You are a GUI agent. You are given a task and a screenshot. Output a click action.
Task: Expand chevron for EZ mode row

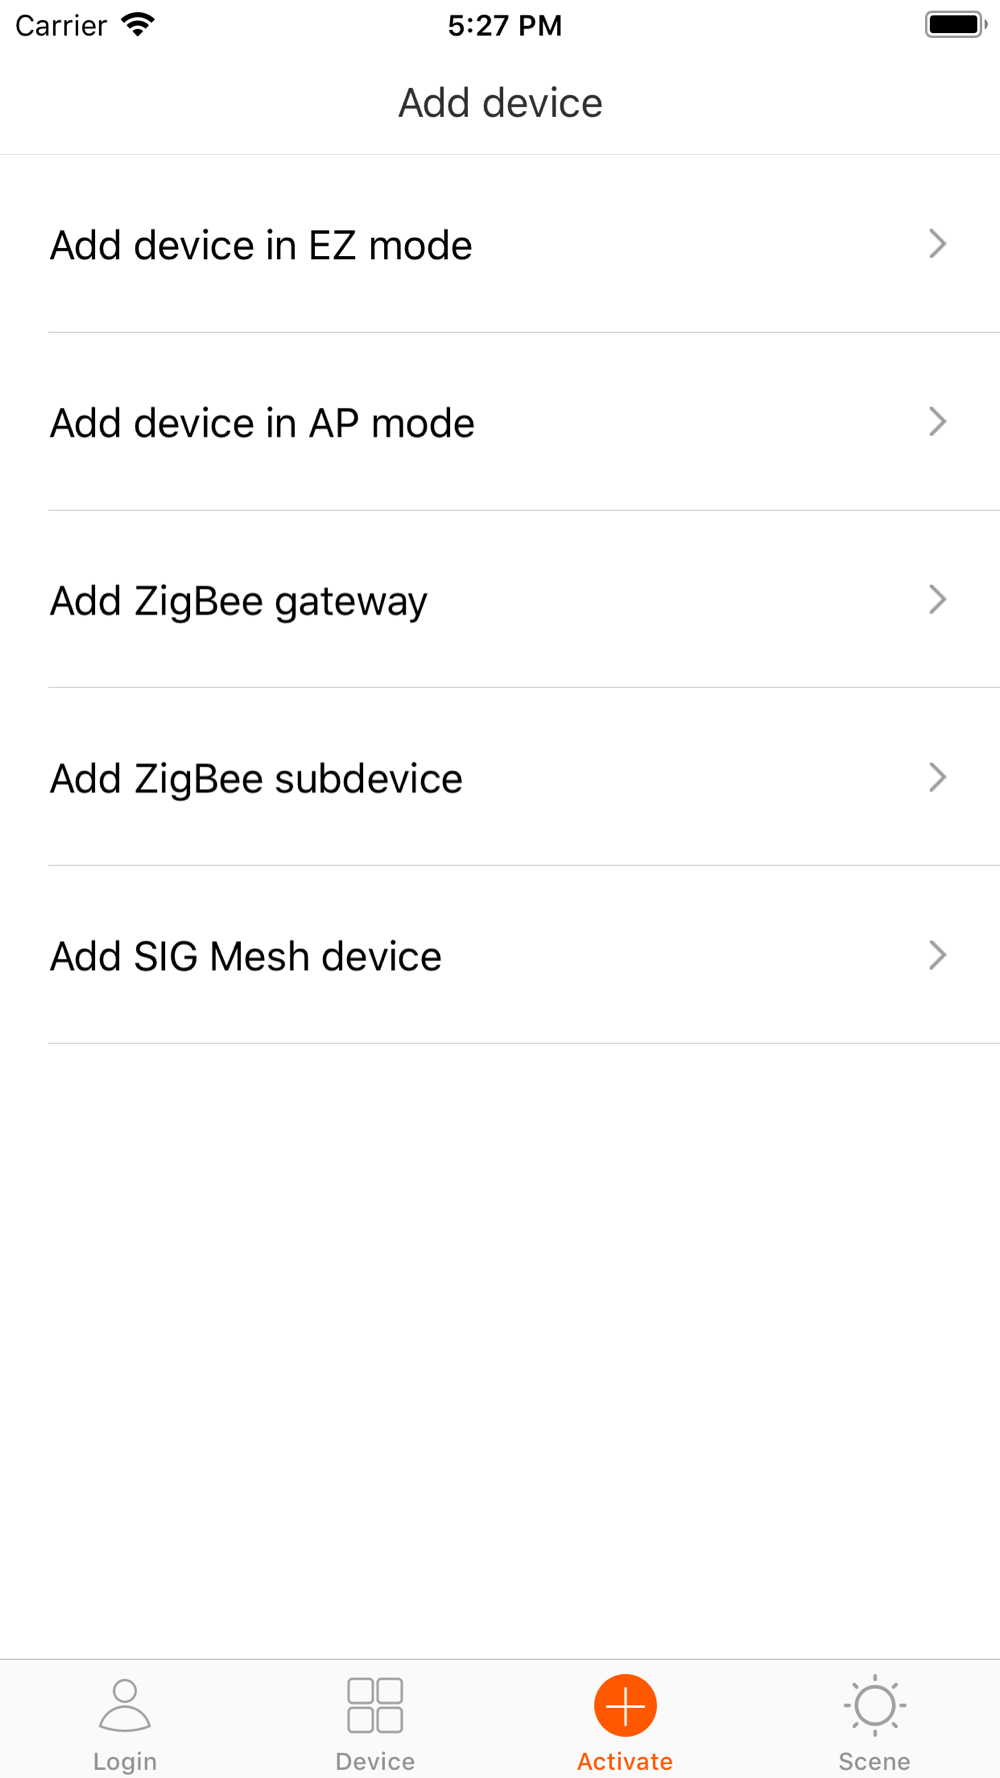tap(937, 244)
